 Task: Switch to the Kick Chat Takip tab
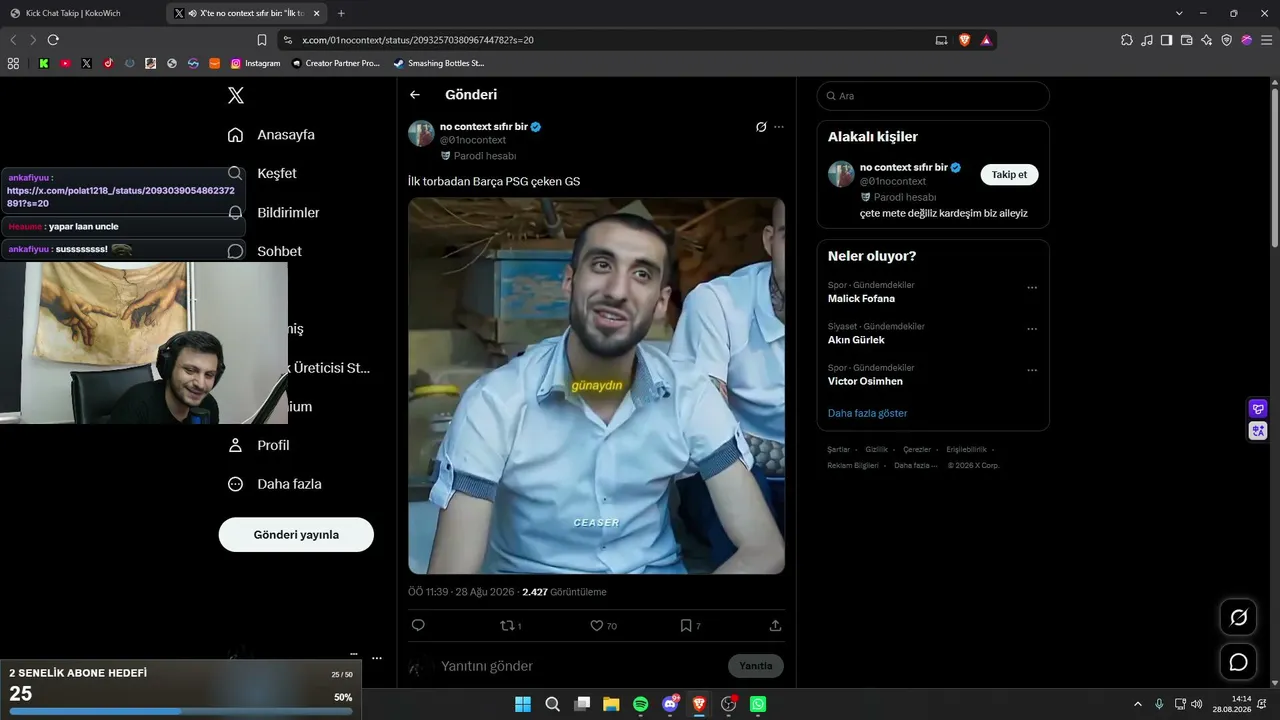(82, 13)
